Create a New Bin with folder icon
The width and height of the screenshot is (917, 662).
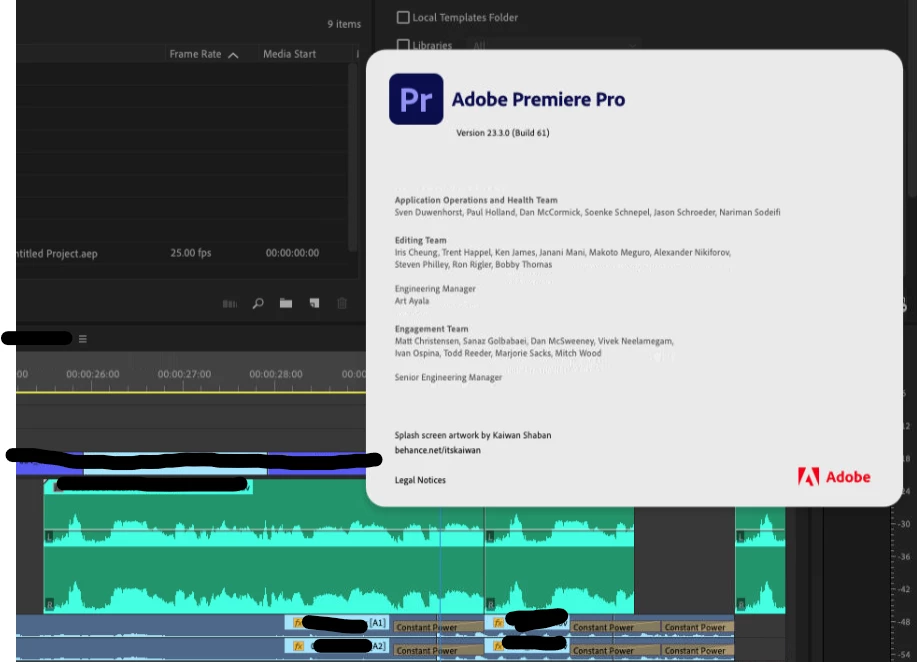pyautogui.click(x=286, y=303)
